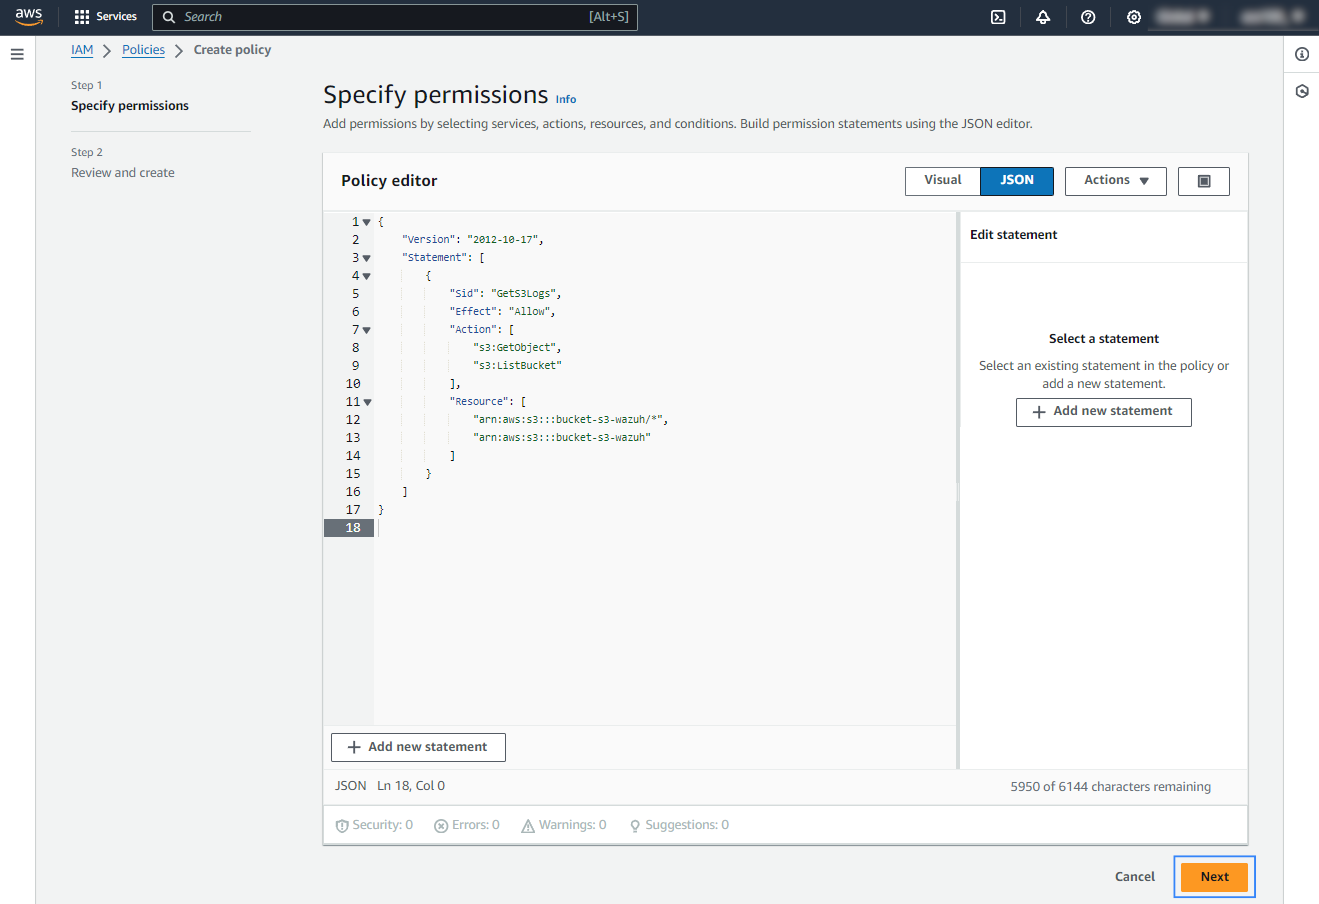Image resolution: width=1319 pixels, height=904 pixels.
Task: Collapse the Resource array at line 11
Action: point(367,402)
